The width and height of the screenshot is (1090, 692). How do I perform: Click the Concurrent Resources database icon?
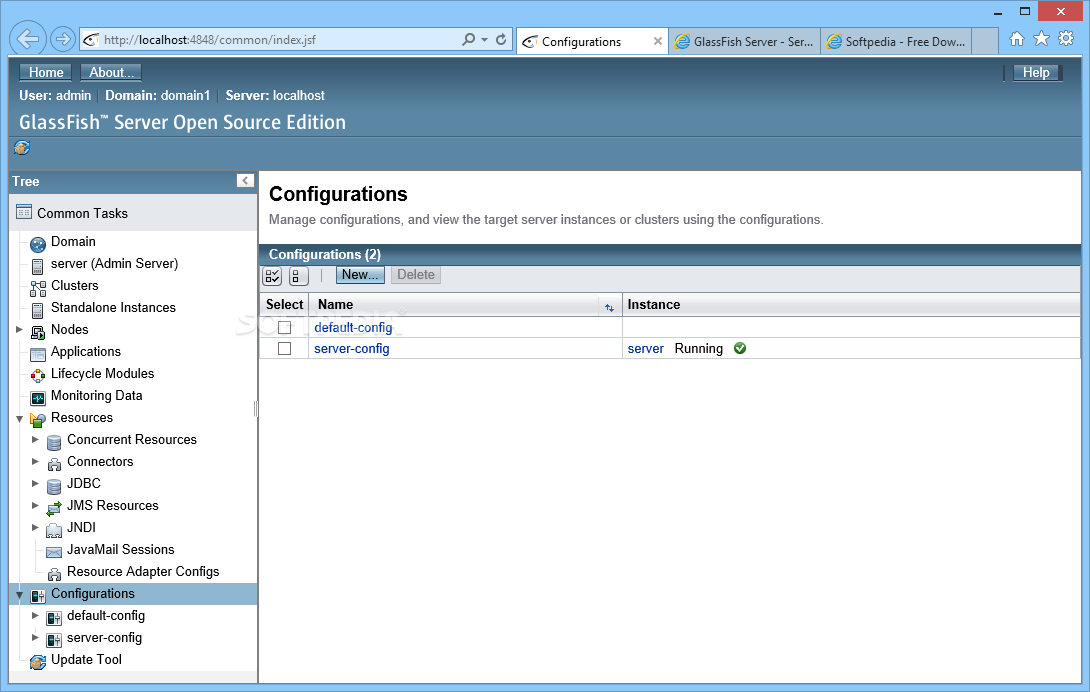tap(54, 442)
